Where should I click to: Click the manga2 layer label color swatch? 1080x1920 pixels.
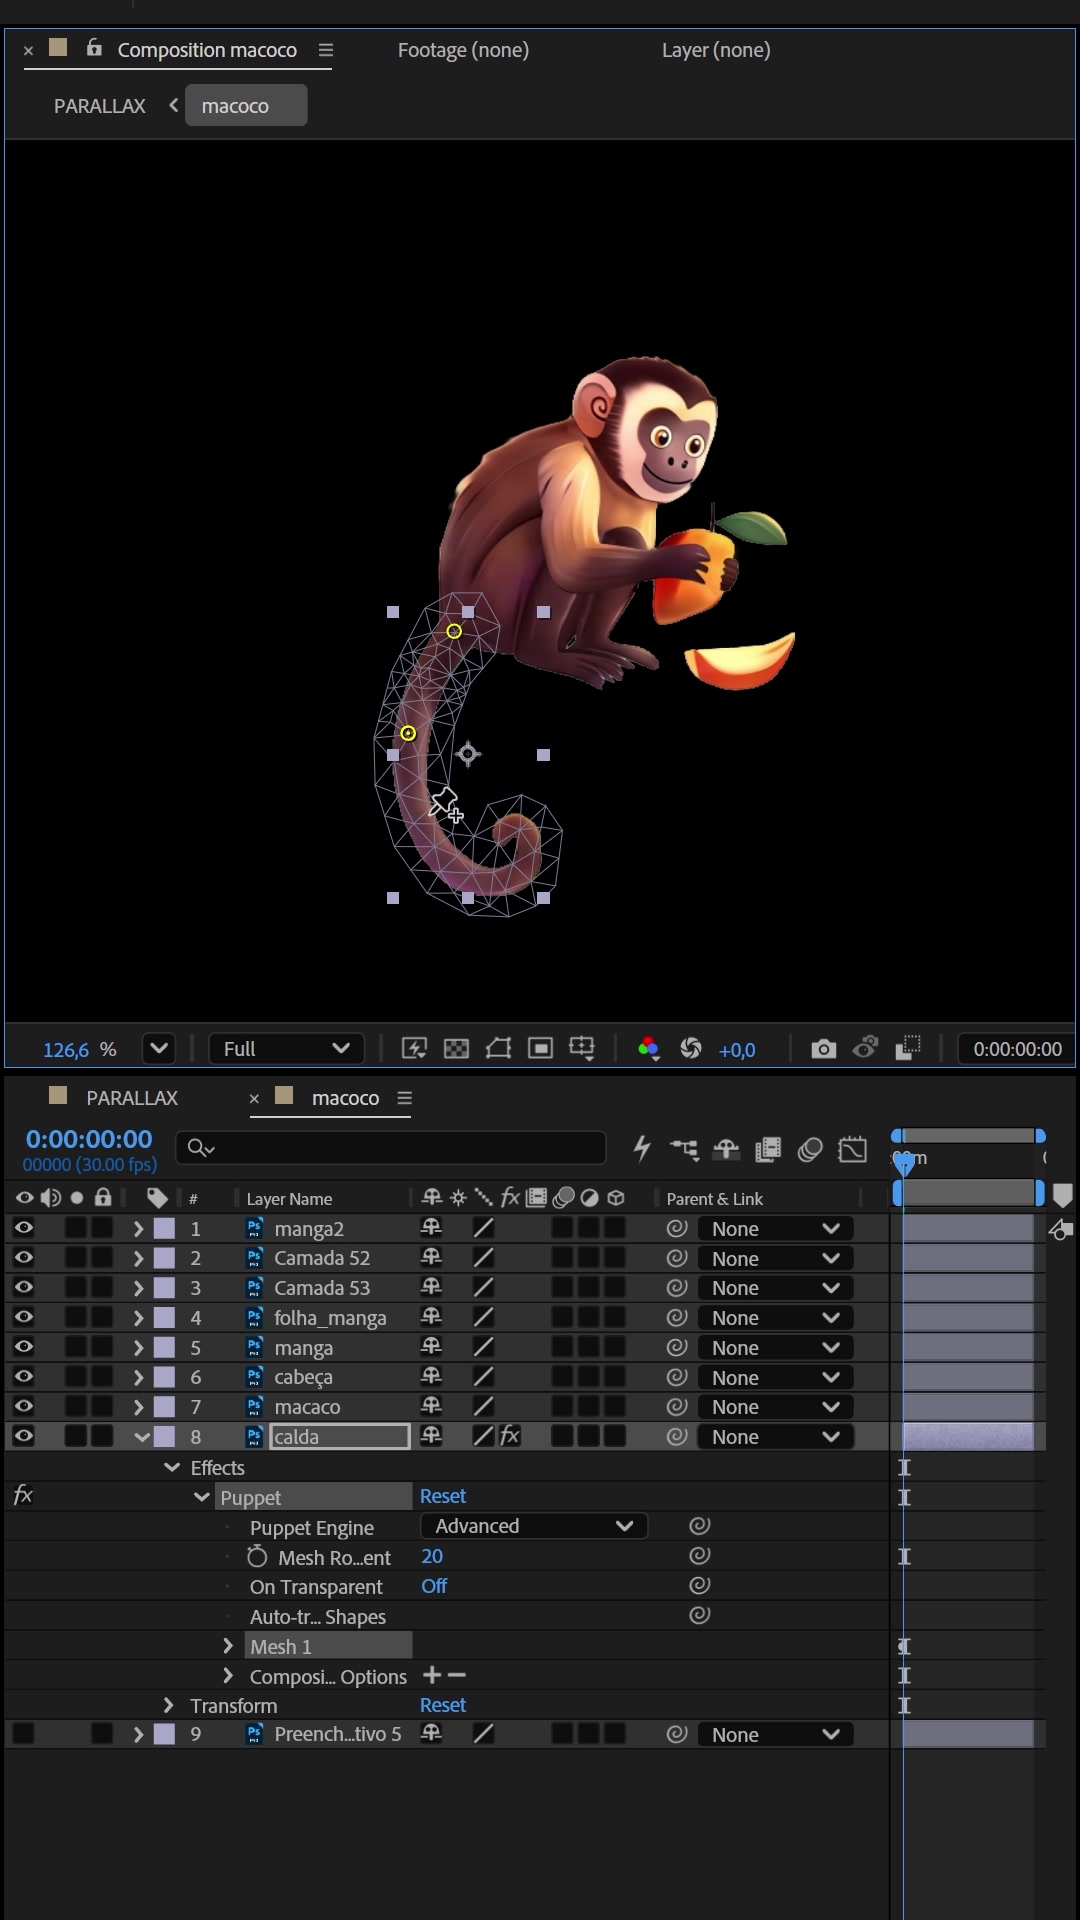coord(164,1228)
